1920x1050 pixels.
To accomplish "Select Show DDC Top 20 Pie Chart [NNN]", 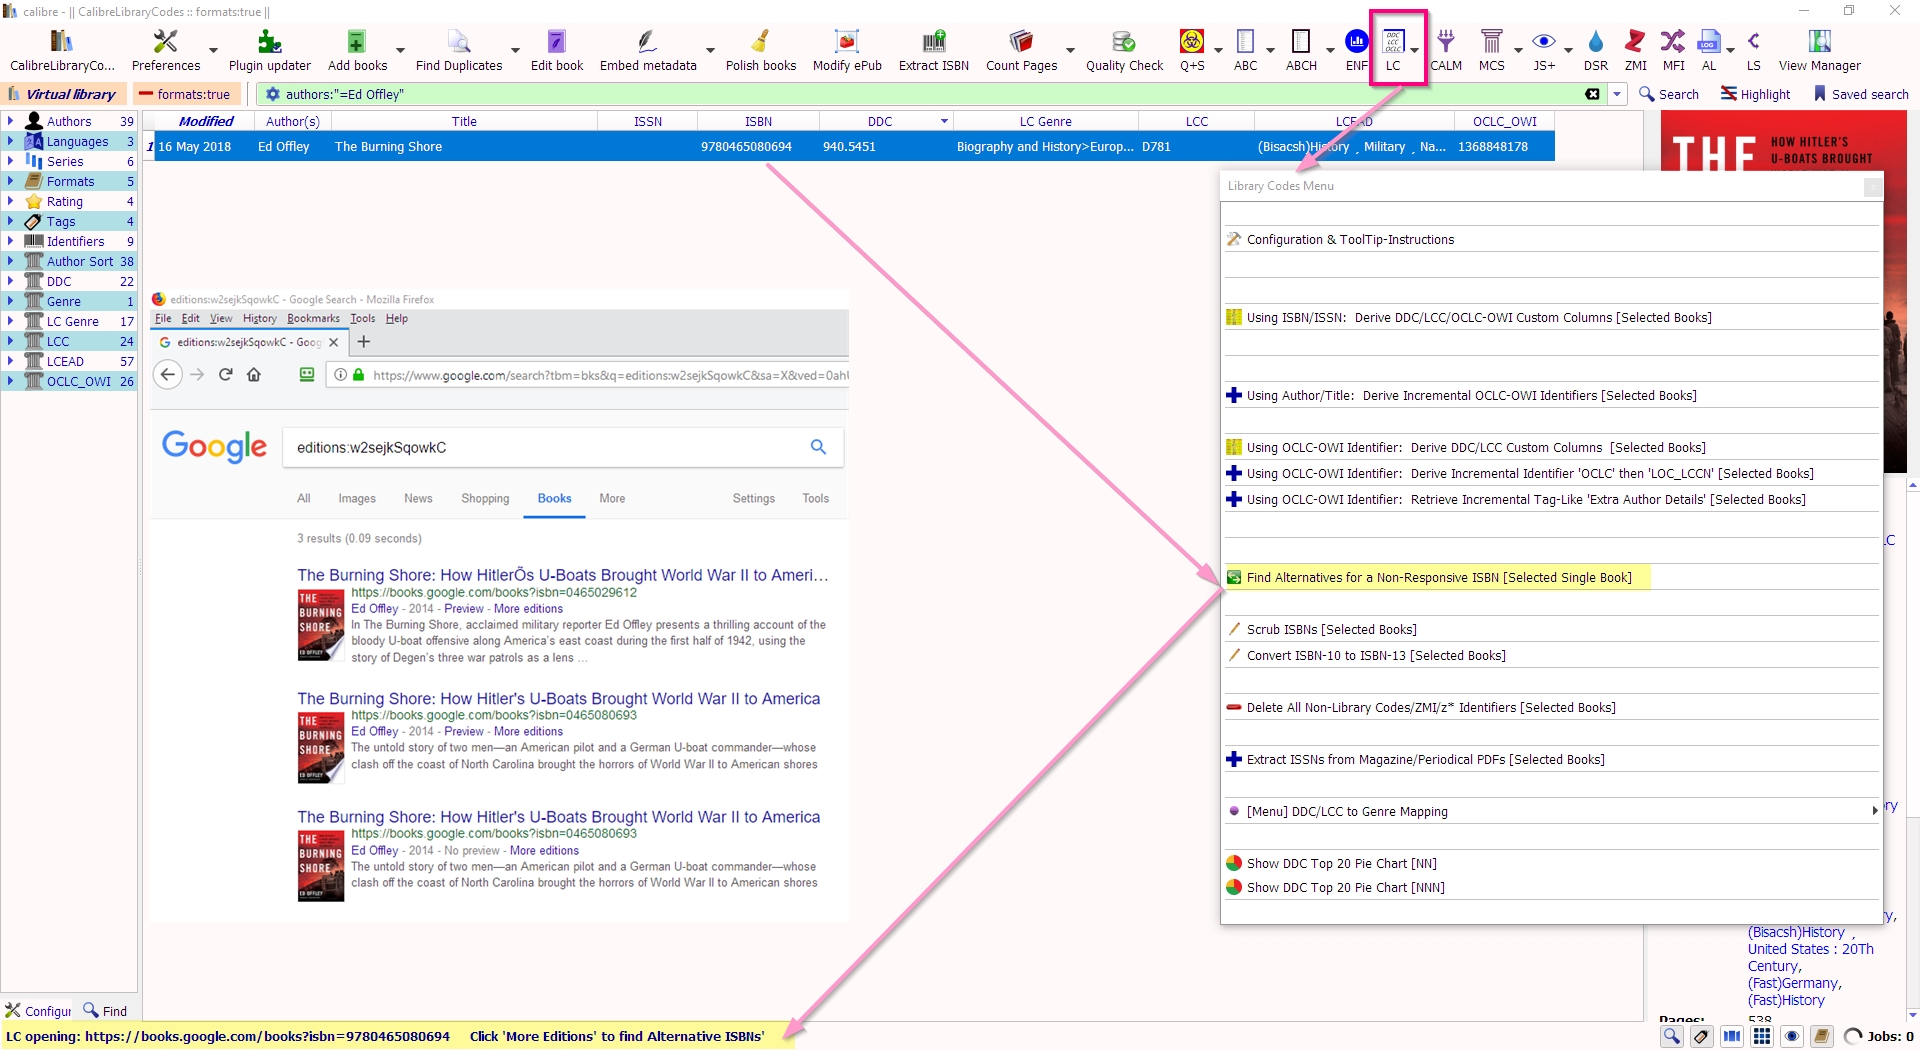I will (x=1552, y=888).
